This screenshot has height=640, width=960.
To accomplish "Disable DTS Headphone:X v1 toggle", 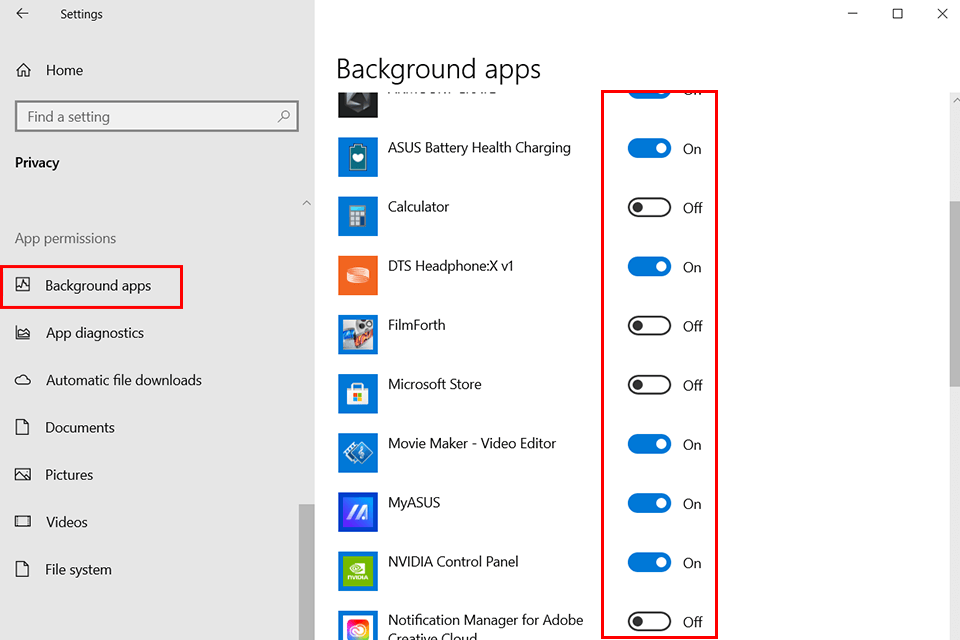I will pos(649,266).
